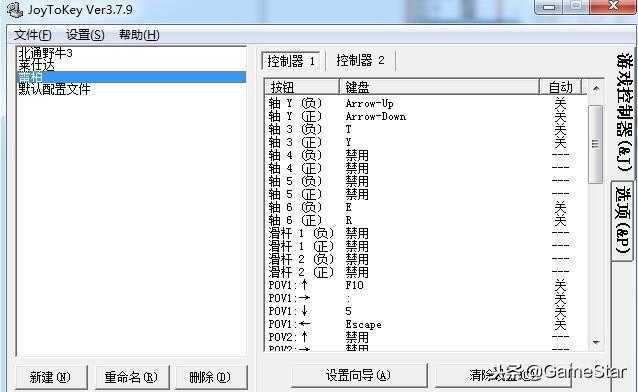Open the 帮助(H) menu
The height and width of the screenshot is (392, 638).
click(139, 35)
